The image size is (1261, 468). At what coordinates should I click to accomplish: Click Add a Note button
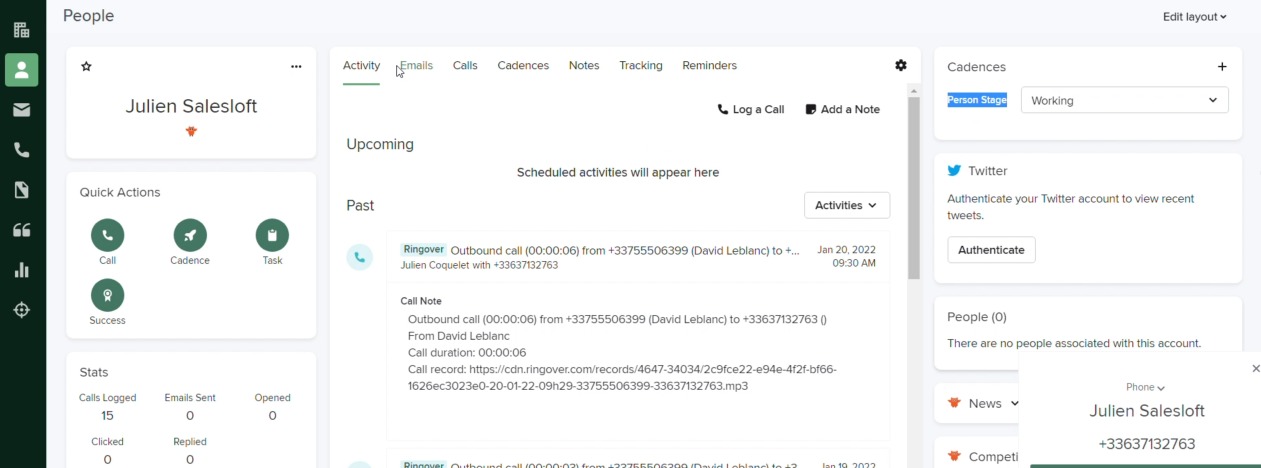(842, 110)
